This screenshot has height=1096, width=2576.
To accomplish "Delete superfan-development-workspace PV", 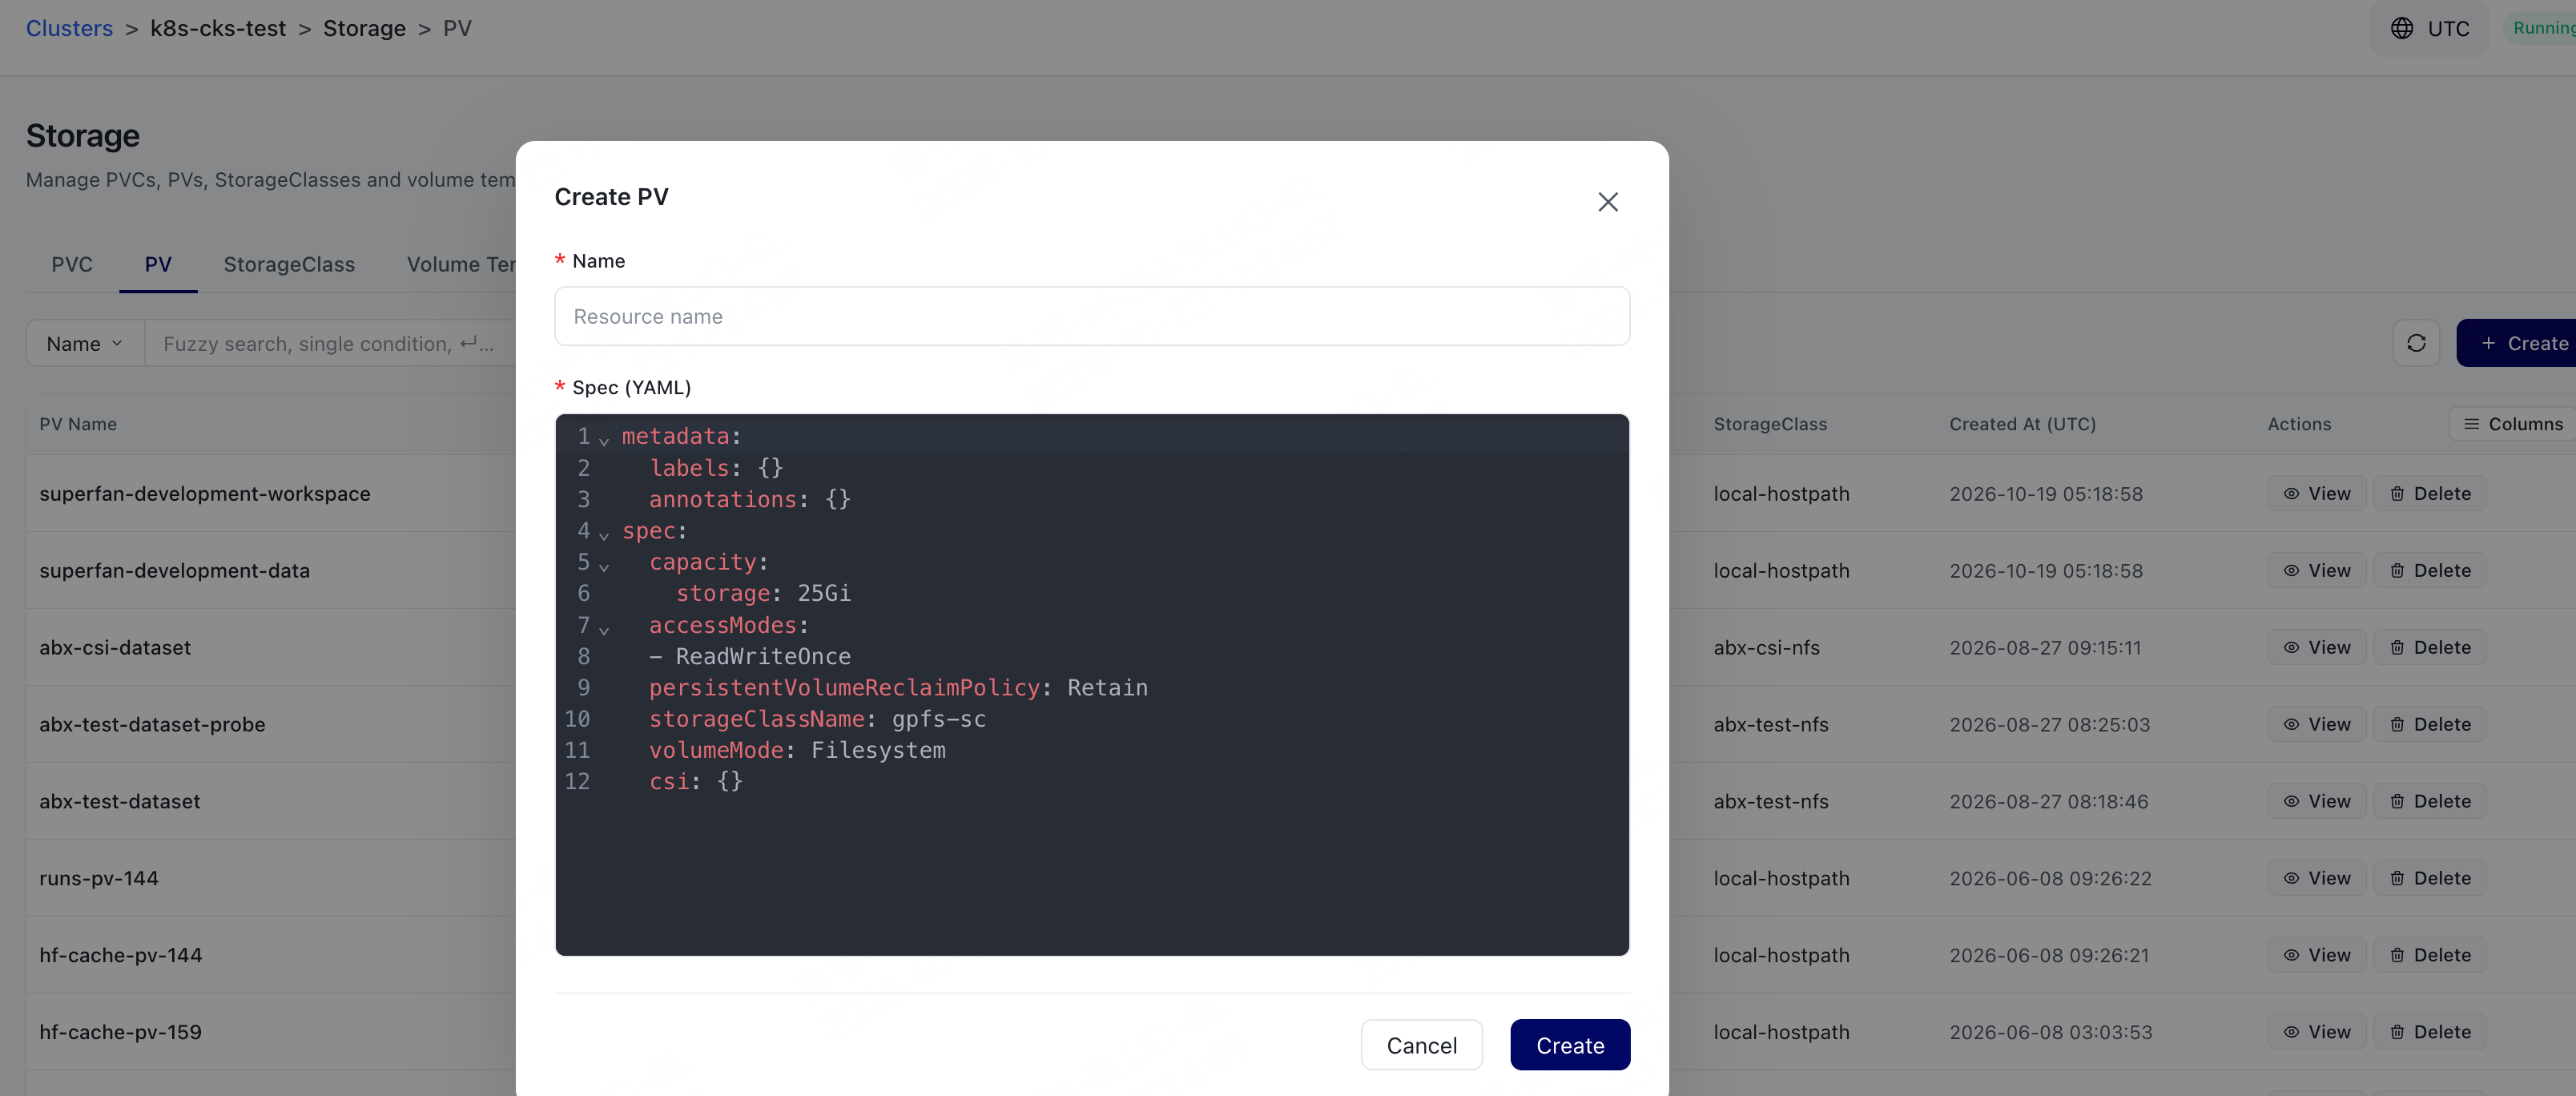I will (2430, 493).
